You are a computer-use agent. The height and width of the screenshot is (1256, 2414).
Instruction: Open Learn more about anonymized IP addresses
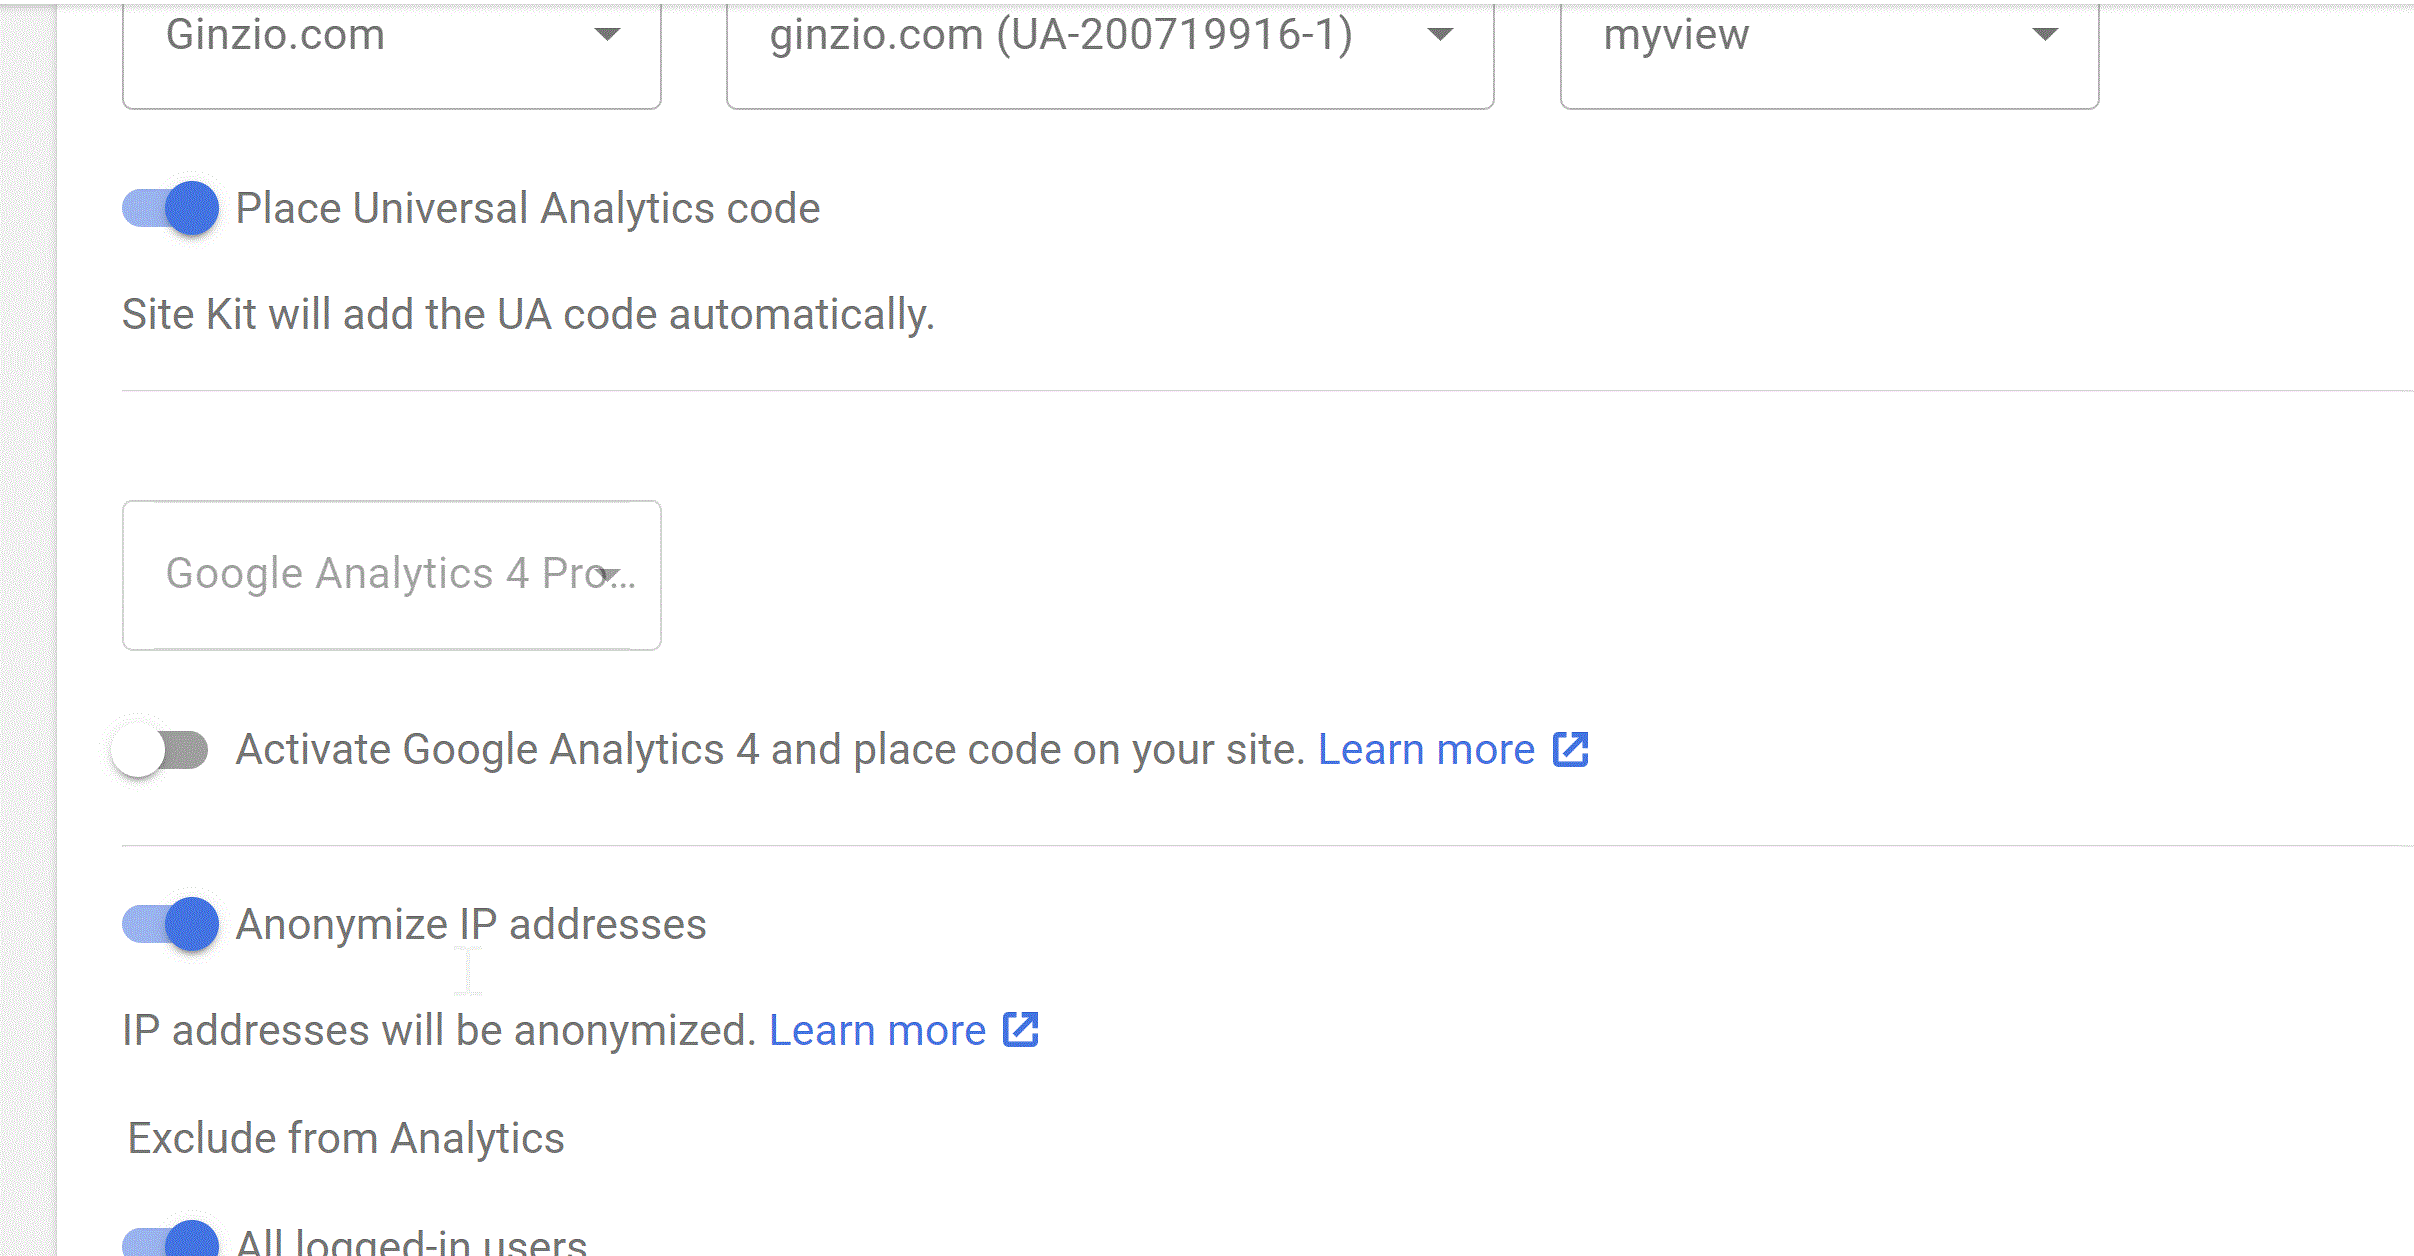tap(877, 1029)
